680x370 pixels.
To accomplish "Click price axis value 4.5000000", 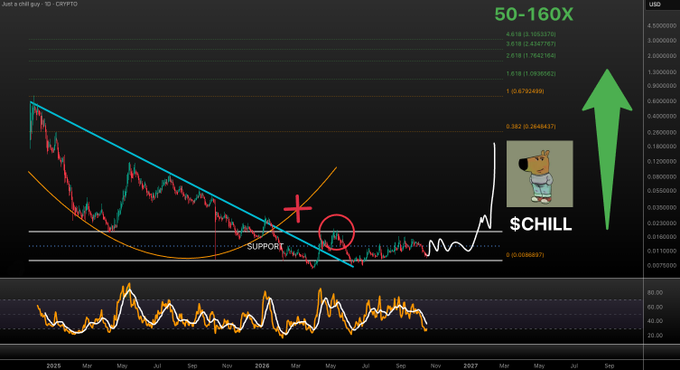I will 662,26.
